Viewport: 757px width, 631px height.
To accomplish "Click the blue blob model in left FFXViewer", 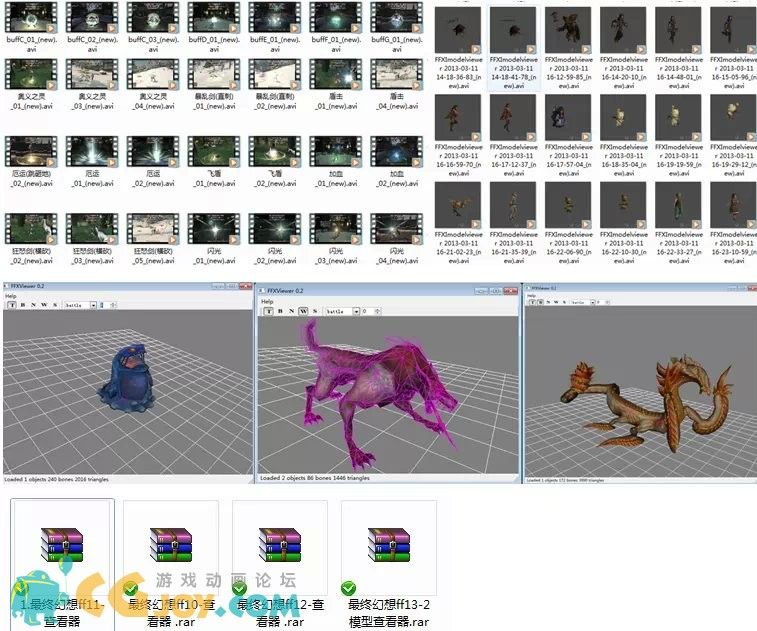I will click(126, 379).
